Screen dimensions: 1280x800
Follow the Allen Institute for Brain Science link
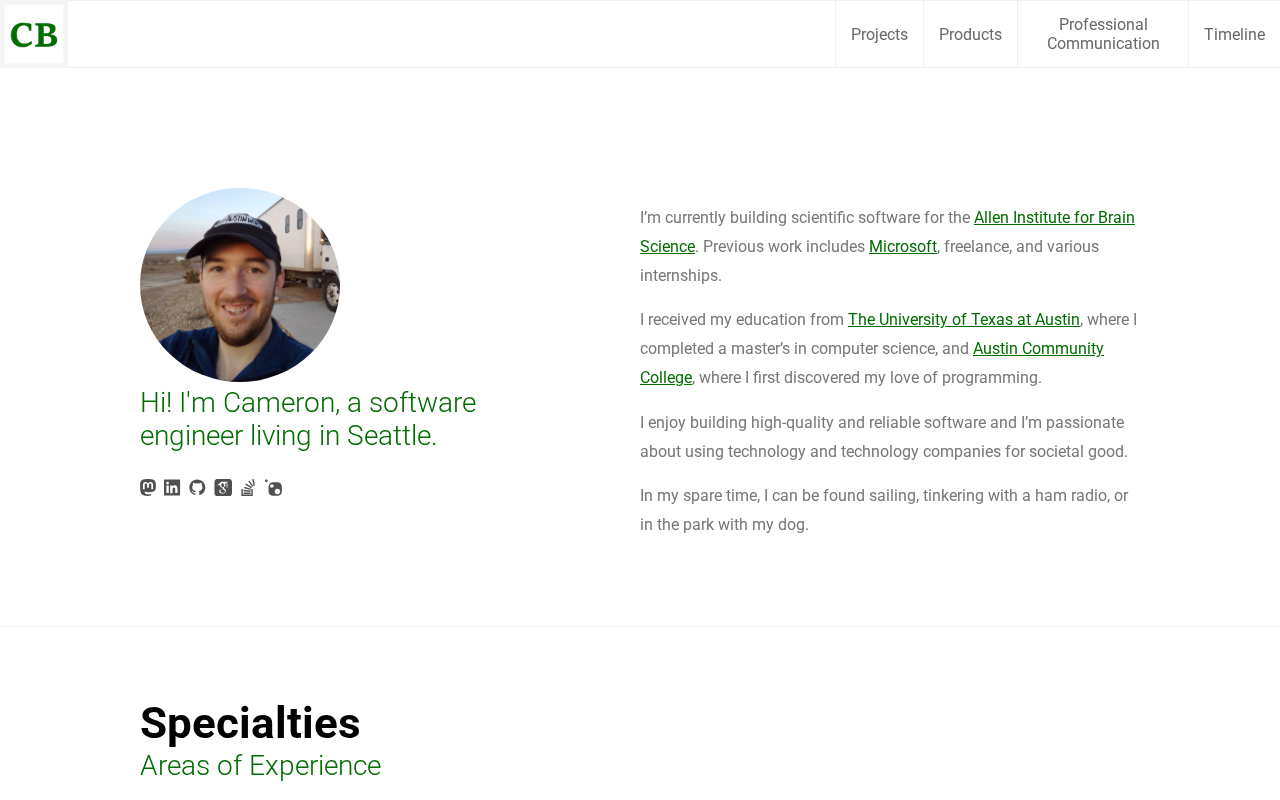pos(1053,218)
